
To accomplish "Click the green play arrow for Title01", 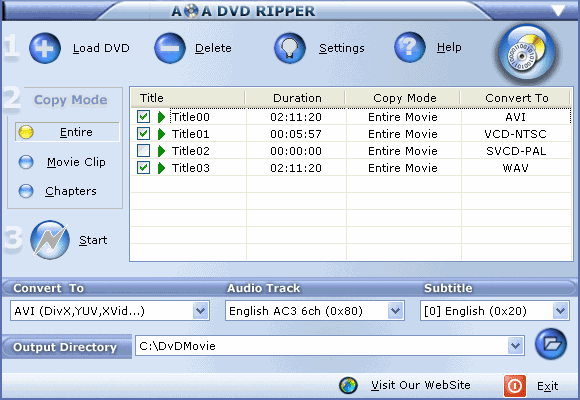I will (161, 134).
